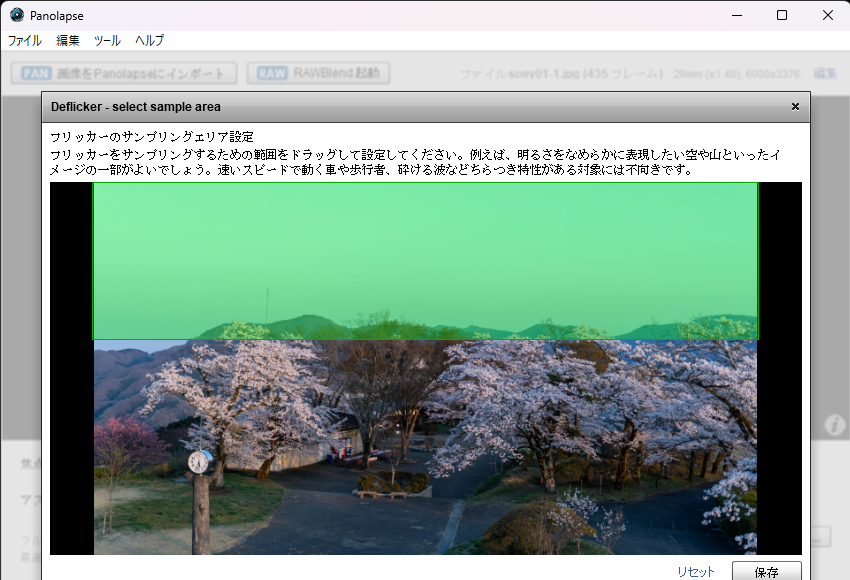Screen dimensions: 850x580
Task: Minimize the Panolapse window
Action: pos(736,15)
